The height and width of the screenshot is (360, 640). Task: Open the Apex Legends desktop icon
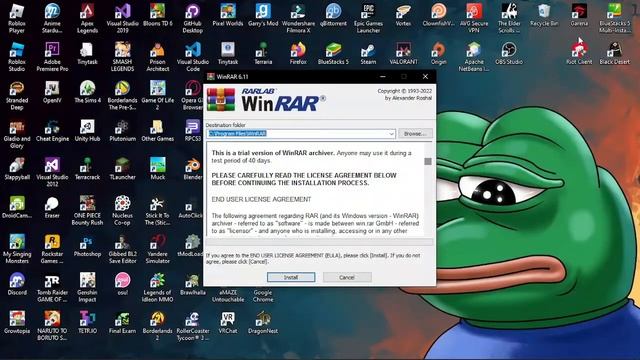click(87, 18)
